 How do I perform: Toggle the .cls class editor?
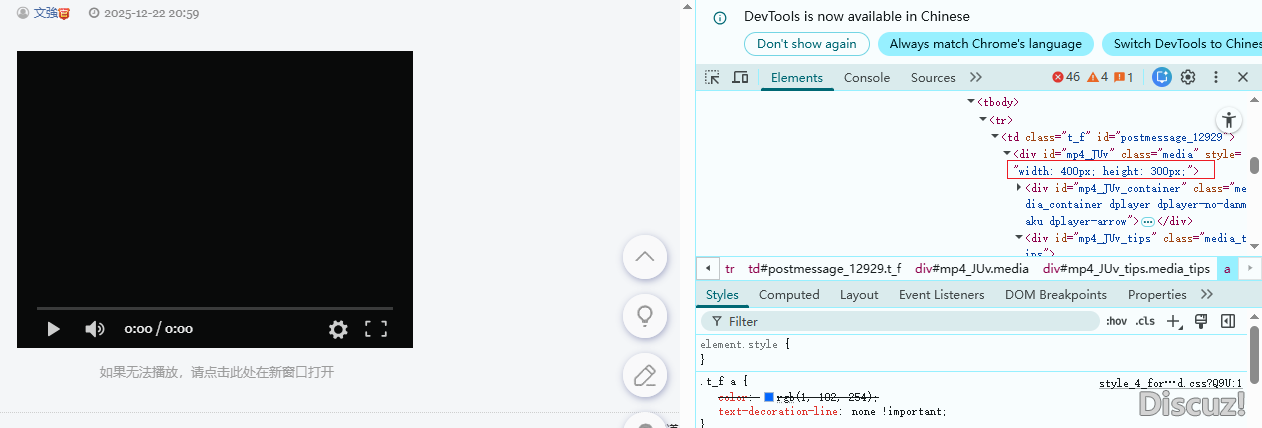coord(1145,321)
